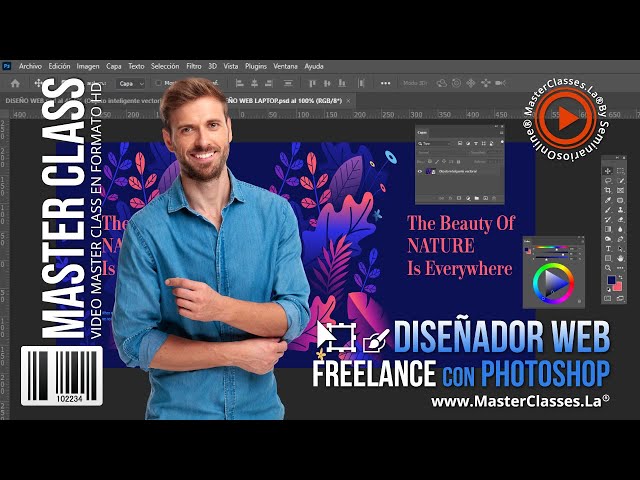Click the align bottom edges icon

[342, 83]
